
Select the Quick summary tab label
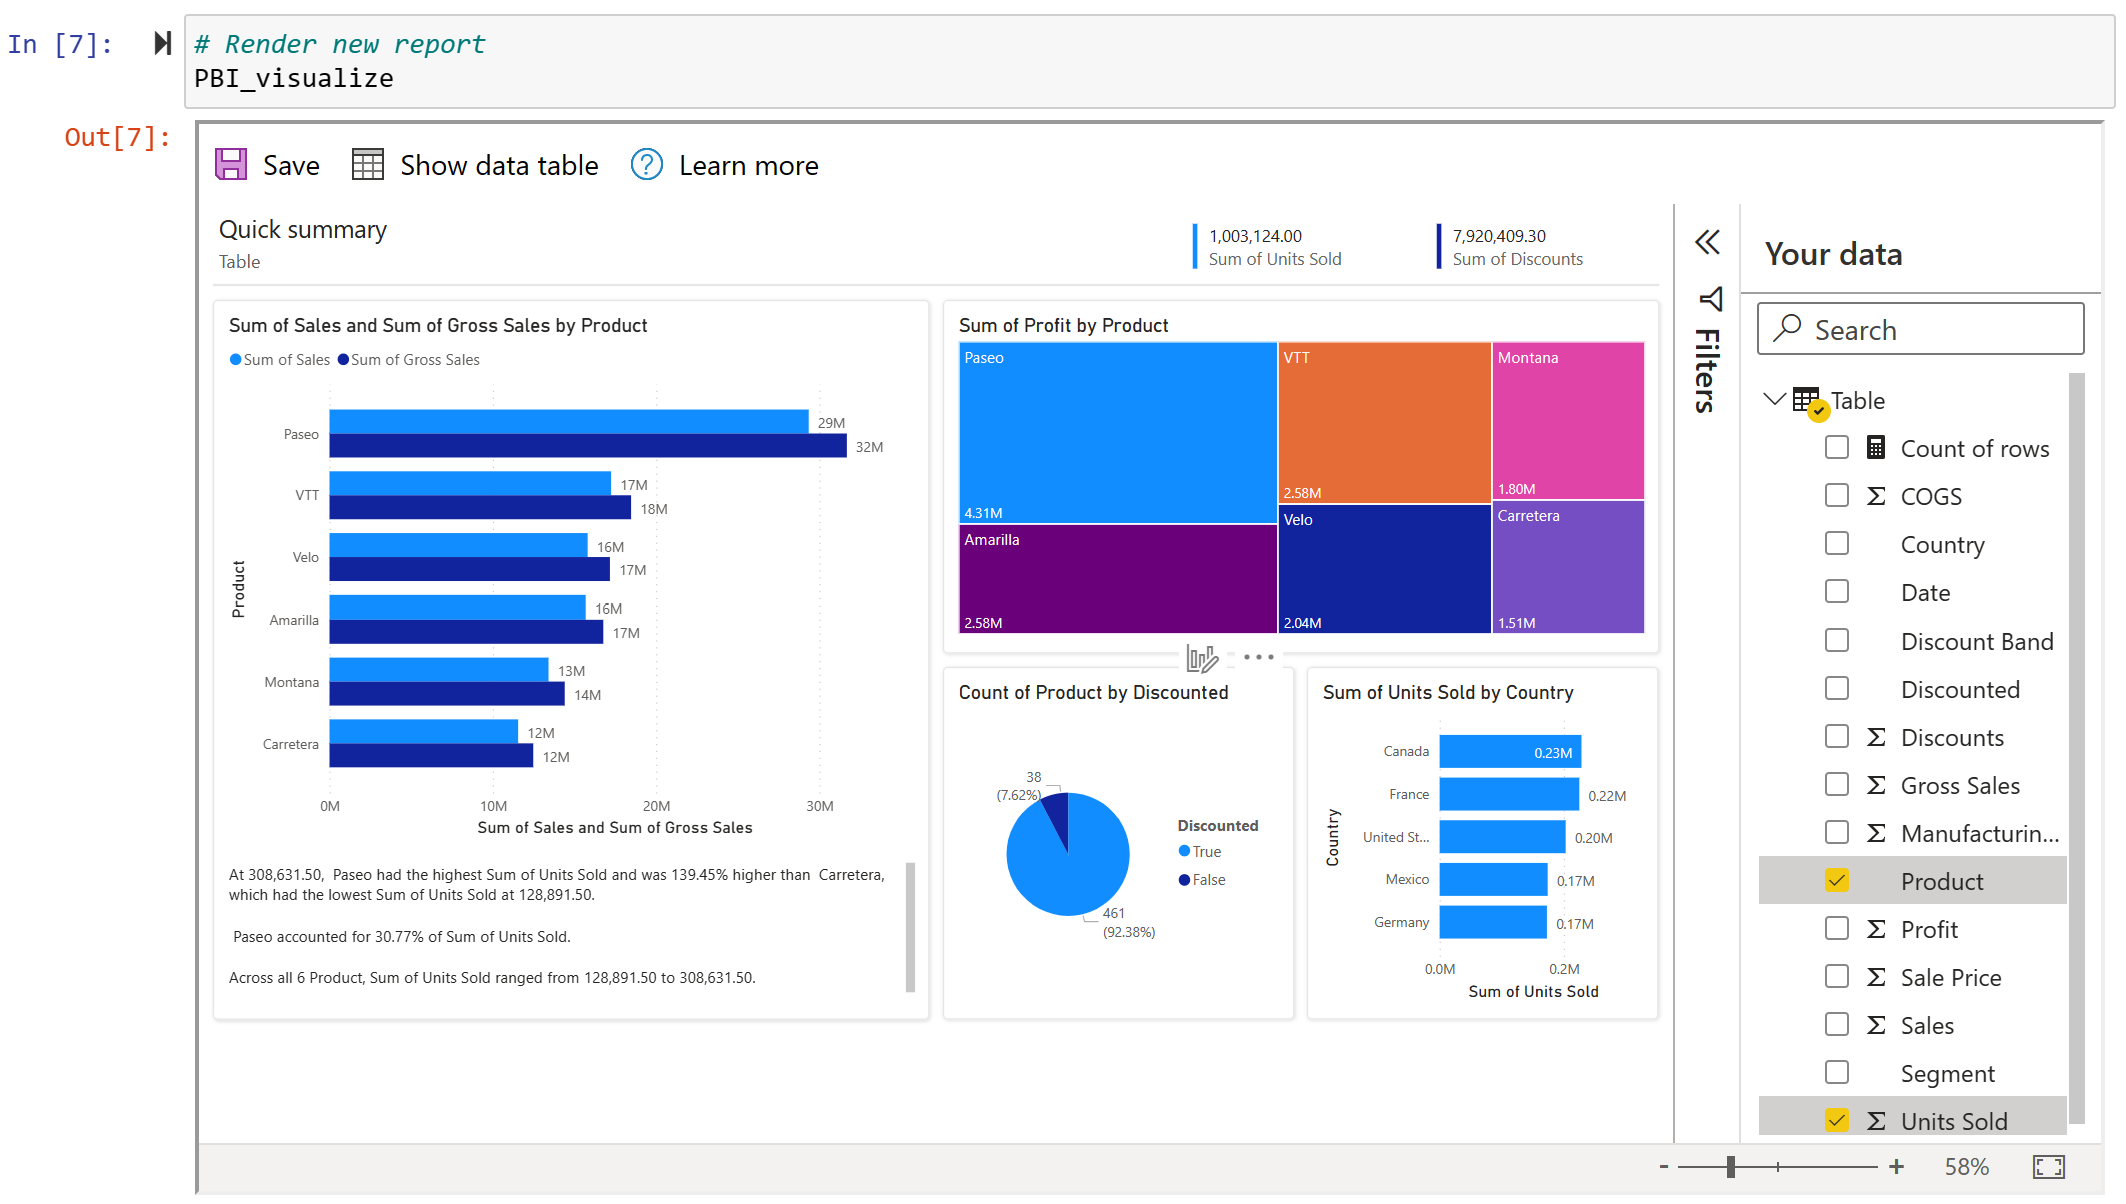coord(304,228)
